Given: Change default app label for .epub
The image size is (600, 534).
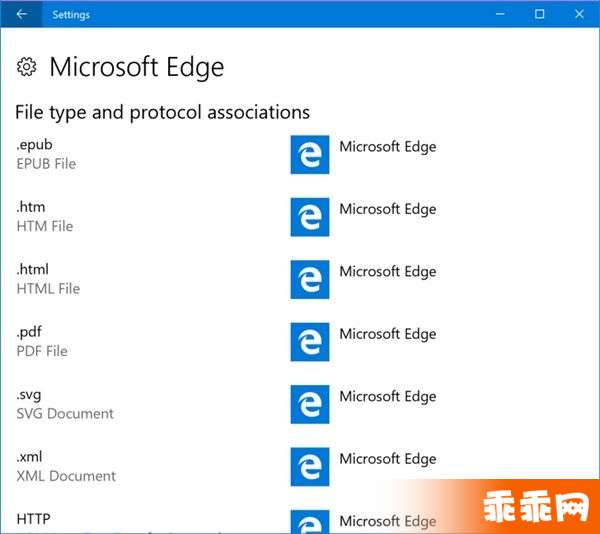Looking at the screenshot, I should click(x=388, y=147).
